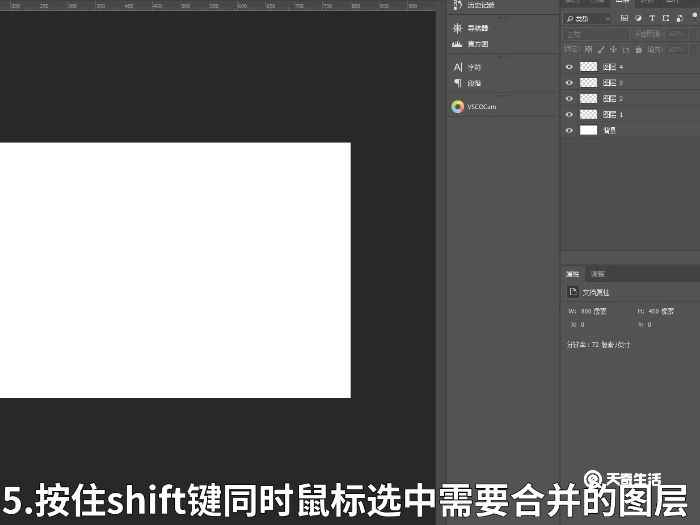
Task: Hide layer 图层 3 with eye icon
Action: pyautogui.click(x=569, y=83)
